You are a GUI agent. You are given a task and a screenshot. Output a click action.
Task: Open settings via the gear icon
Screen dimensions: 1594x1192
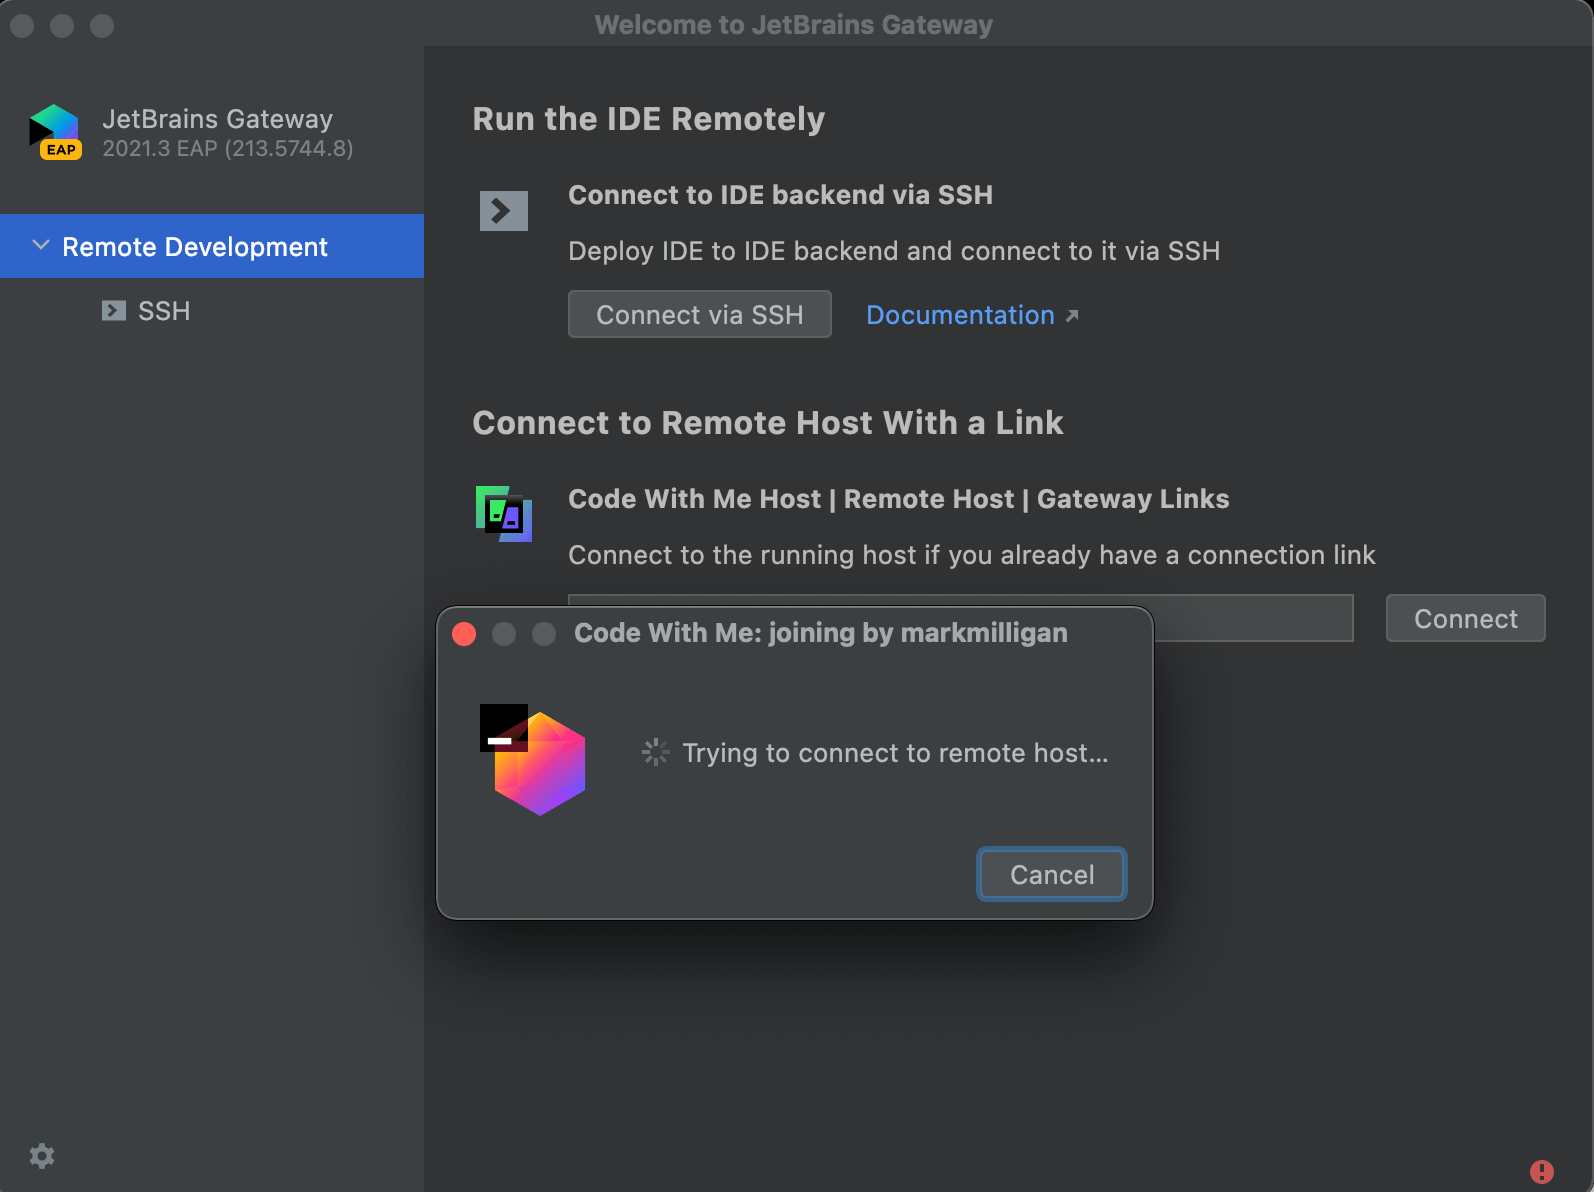pyautogui.click(x=42, y=1156)
